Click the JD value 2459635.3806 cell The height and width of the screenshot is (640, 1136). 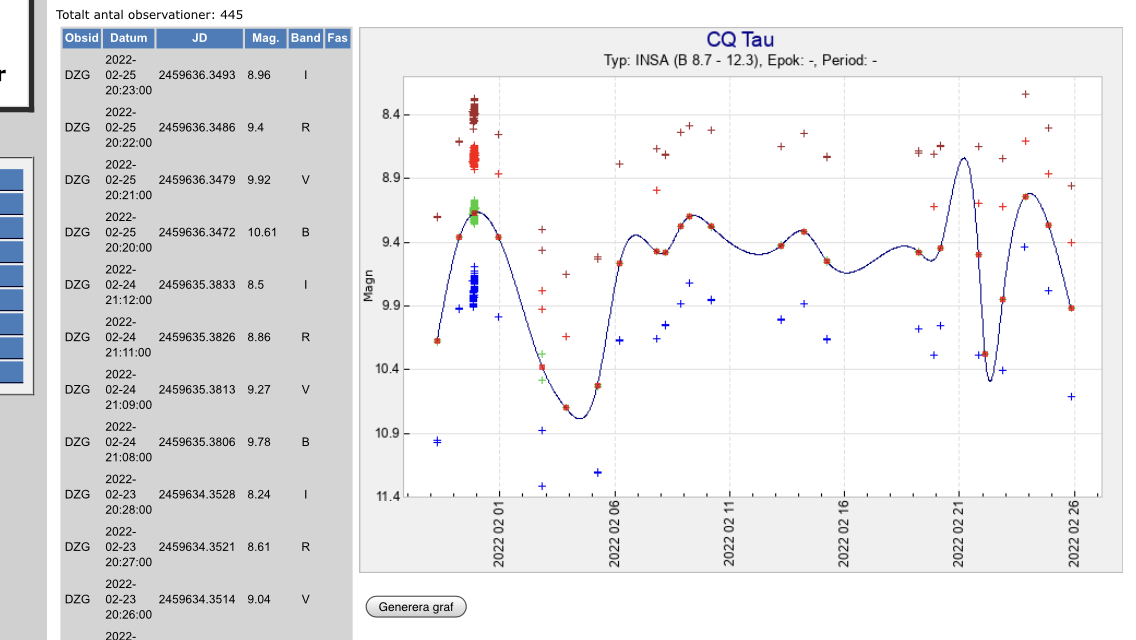tap(197, 442)
